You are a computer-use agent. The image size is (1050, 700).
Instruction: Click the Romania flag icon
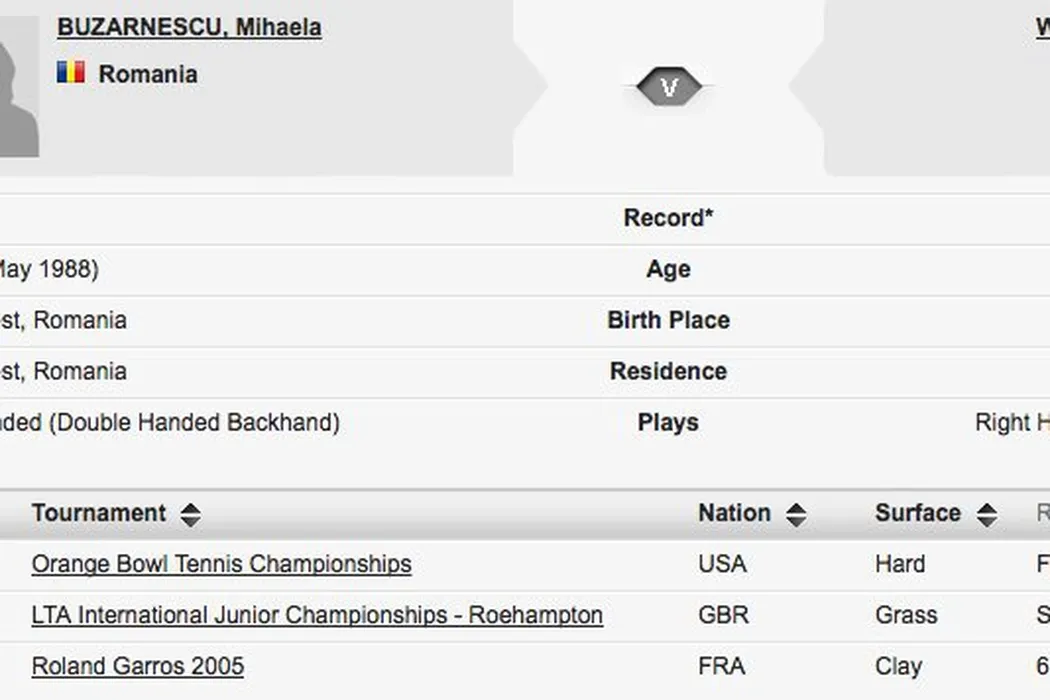(x=70, y=73)
